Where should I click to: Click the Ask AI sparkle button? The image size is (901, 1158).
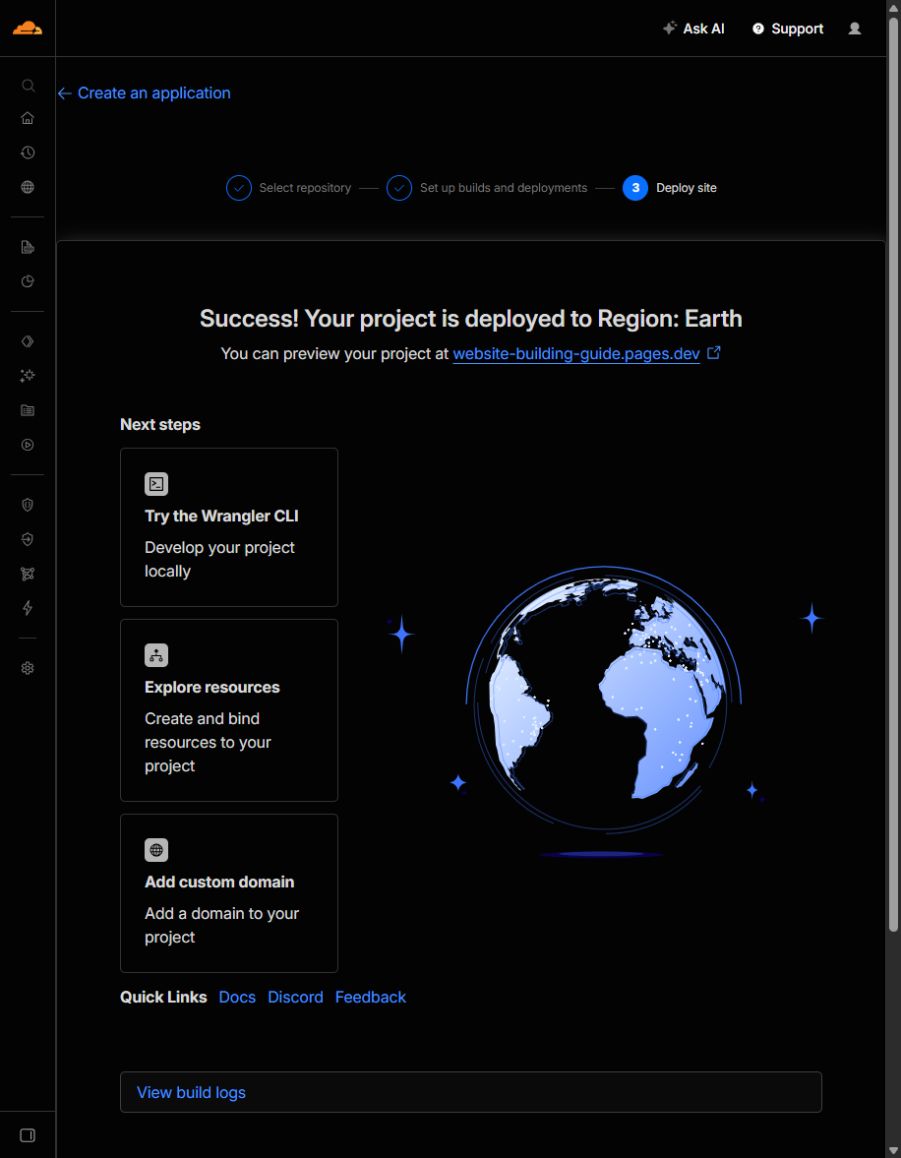pos(693,29)
